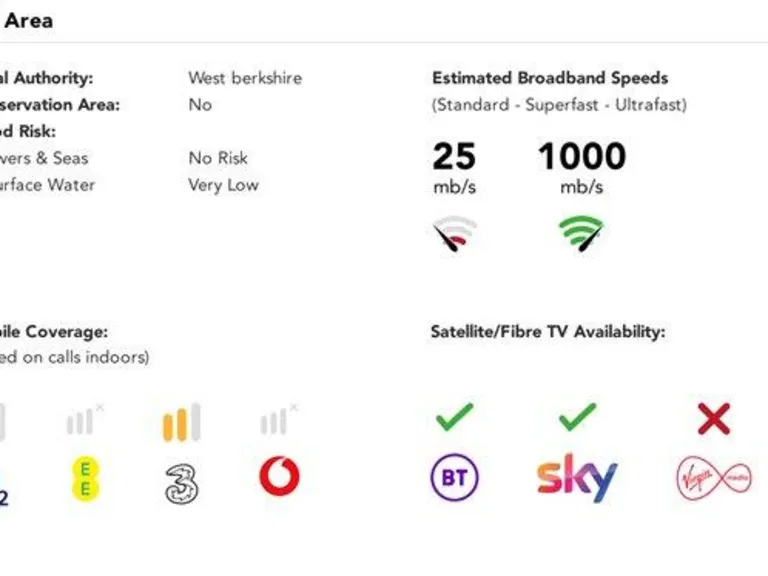
Task: Click the Satellite/Fibre TV Availability heading
Action: [x=548, y=332]
